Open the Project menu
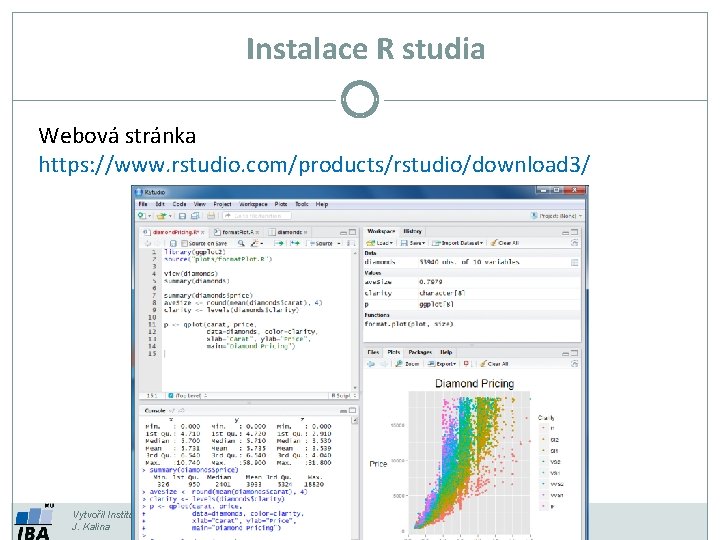 coord(222,204)
